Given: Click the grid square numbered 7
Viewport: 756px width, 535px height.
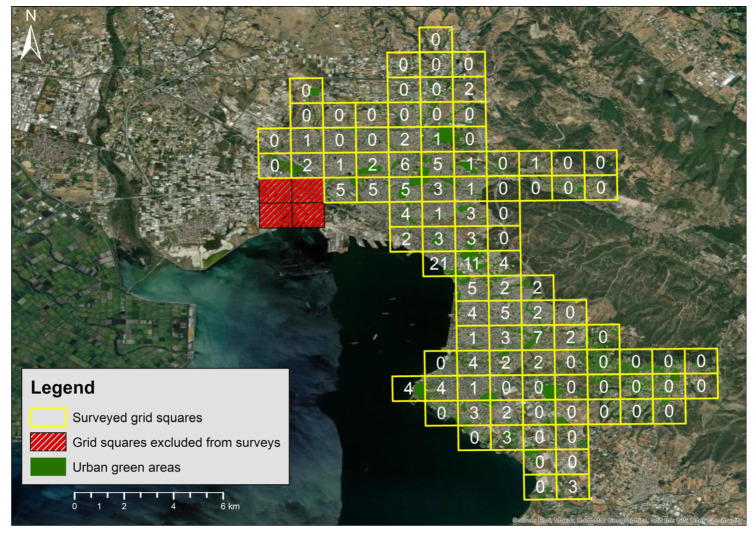Looking at the screenshot, I should point(538,337).
